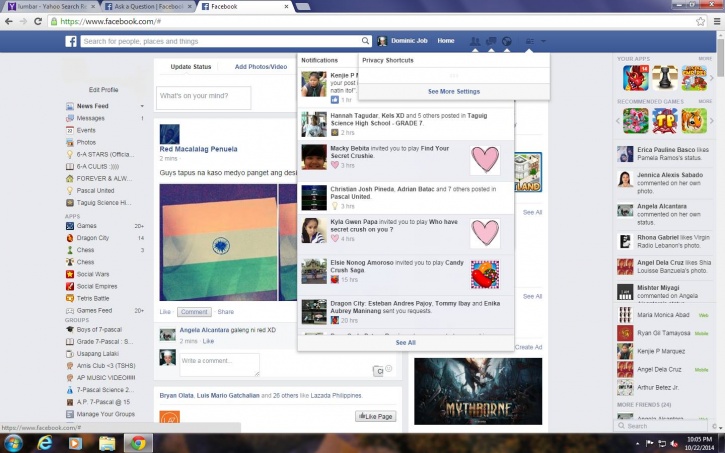
Task: Expand News Feed sort options arrow
Action: tap(142, 106)
